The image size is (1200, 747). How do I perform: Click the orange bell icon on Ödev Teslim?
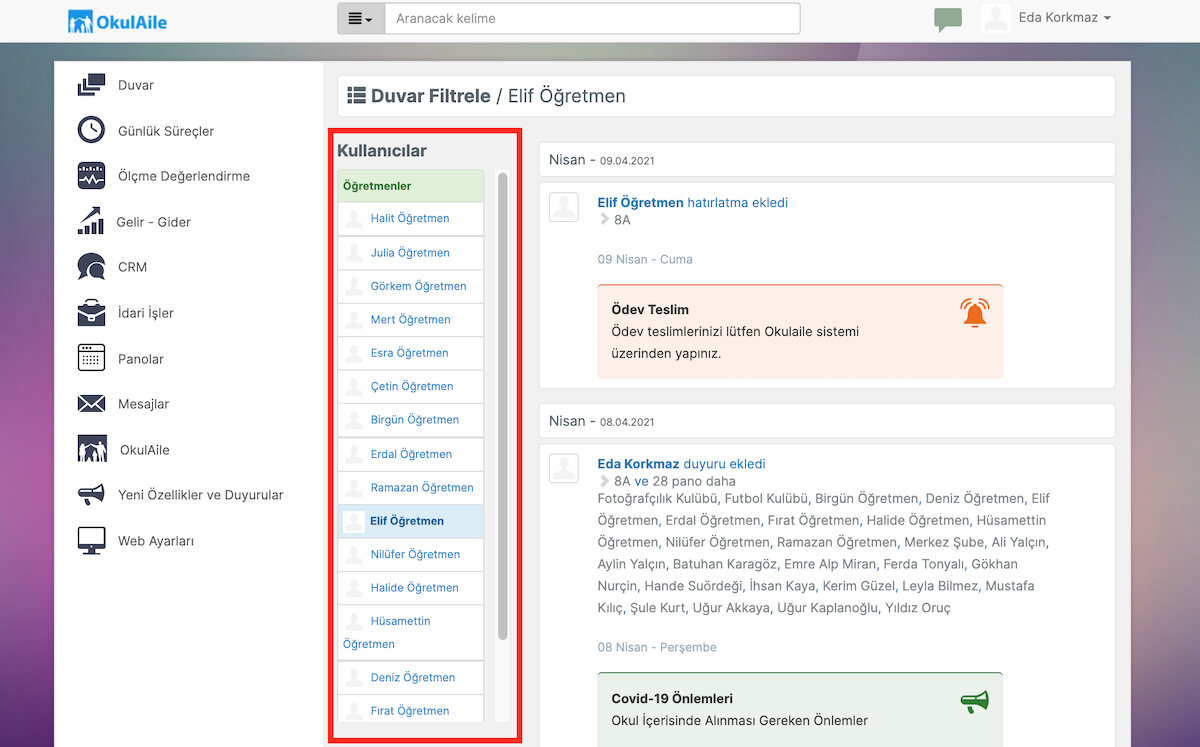(975, 313)
